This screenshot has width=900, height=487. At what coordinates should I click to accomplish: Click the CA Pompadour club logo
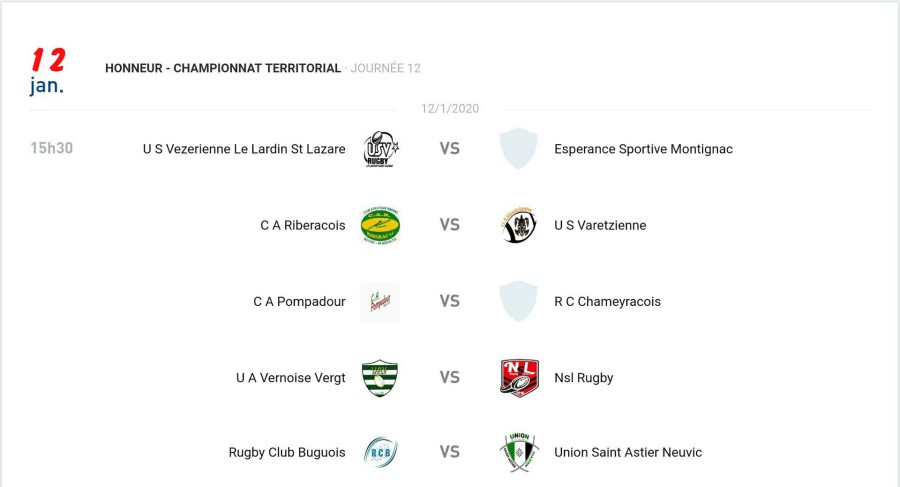tap(380, 301)
